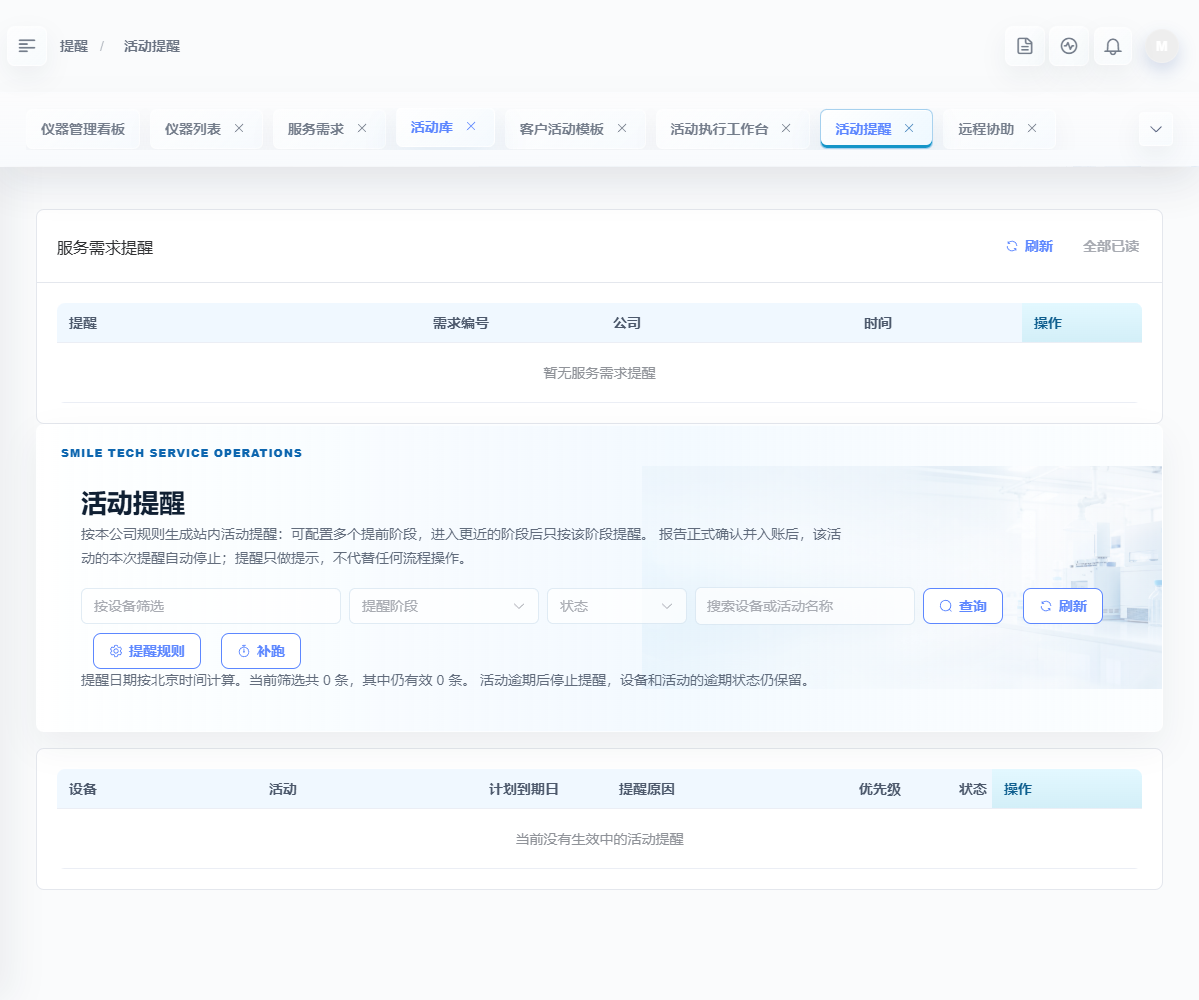Image resolution: width=1199 pixels, height=1000 pixels.
Task: Click the 需求编号 column header
Action: tap(460, 323)
